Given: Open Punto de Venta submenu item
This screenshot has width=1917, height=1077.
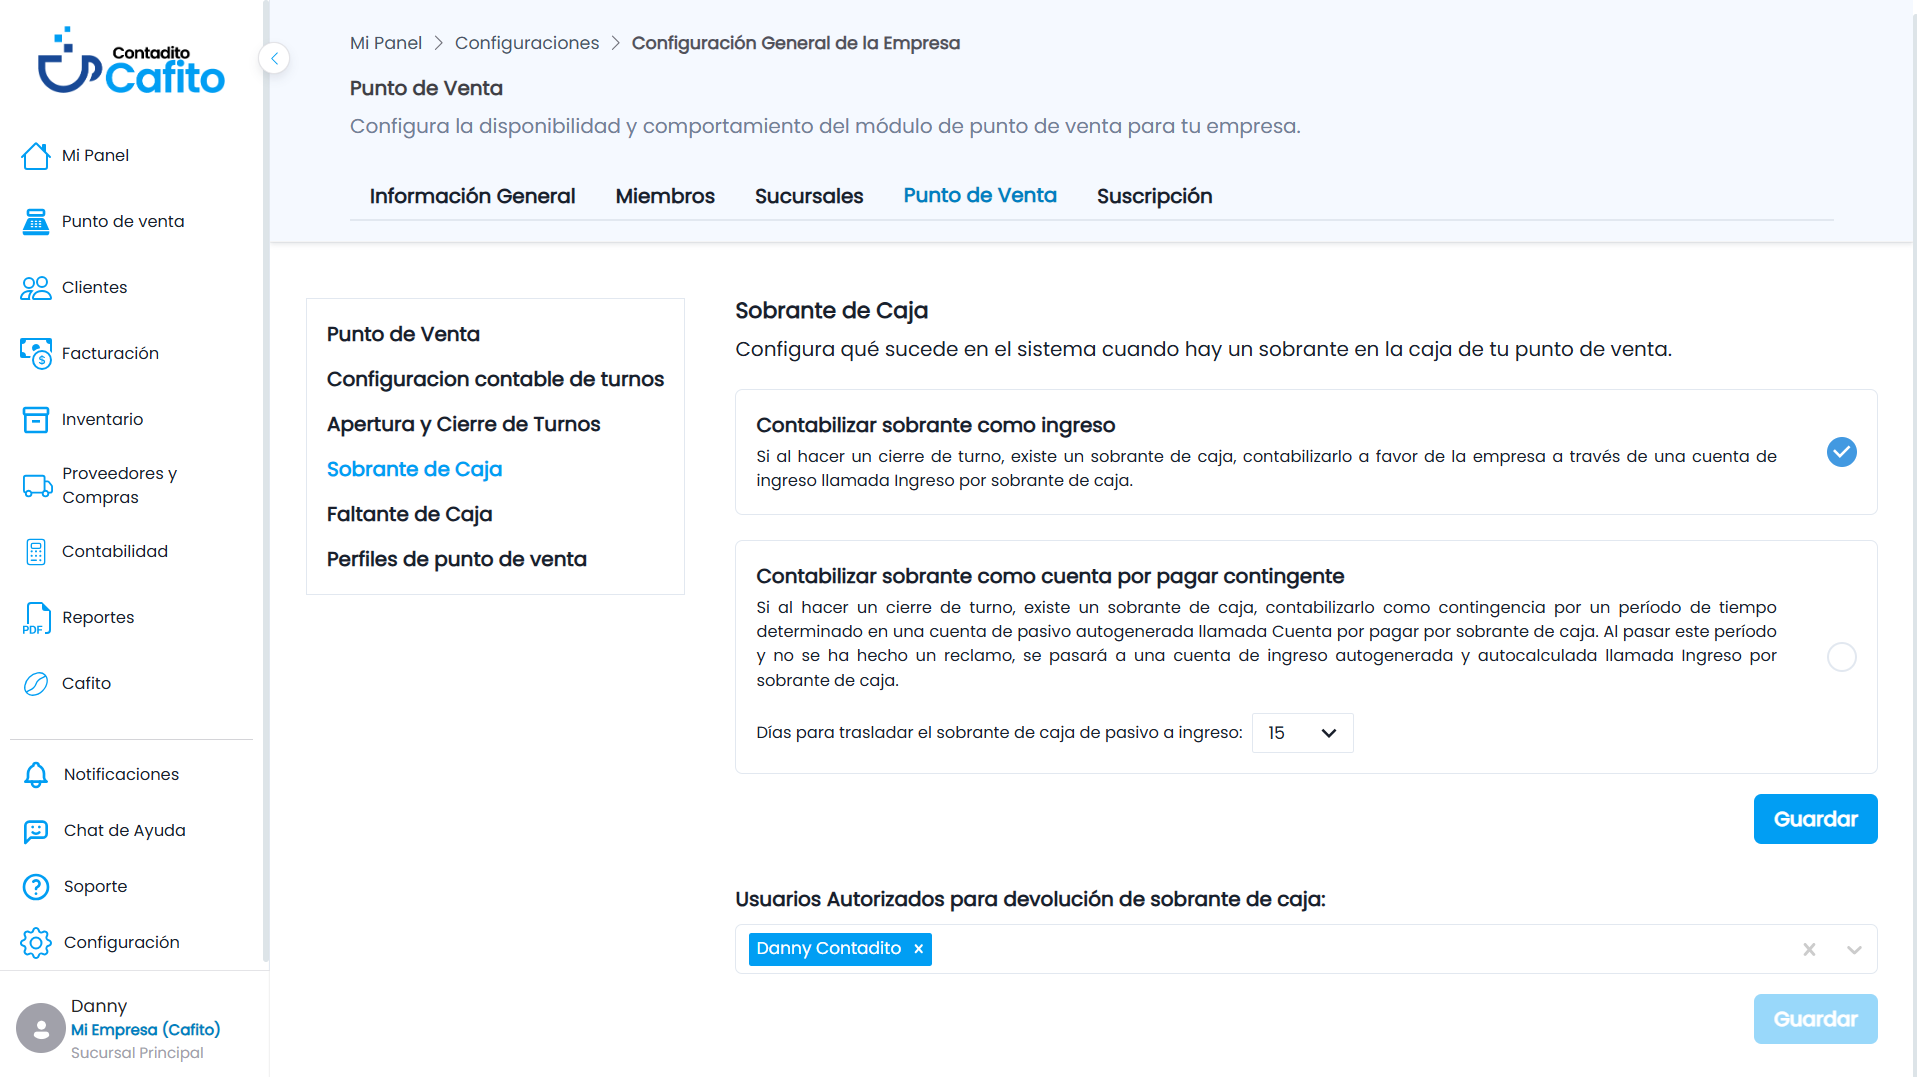Looking at the screenshot, I should point(403,334).
